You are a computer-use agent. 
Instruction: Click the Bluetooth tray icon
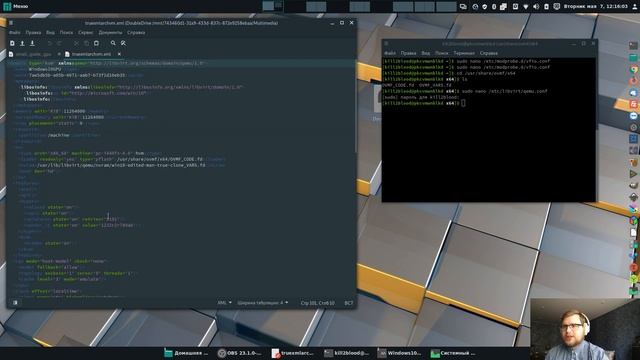pyautogui.click(x=494, y=7)
